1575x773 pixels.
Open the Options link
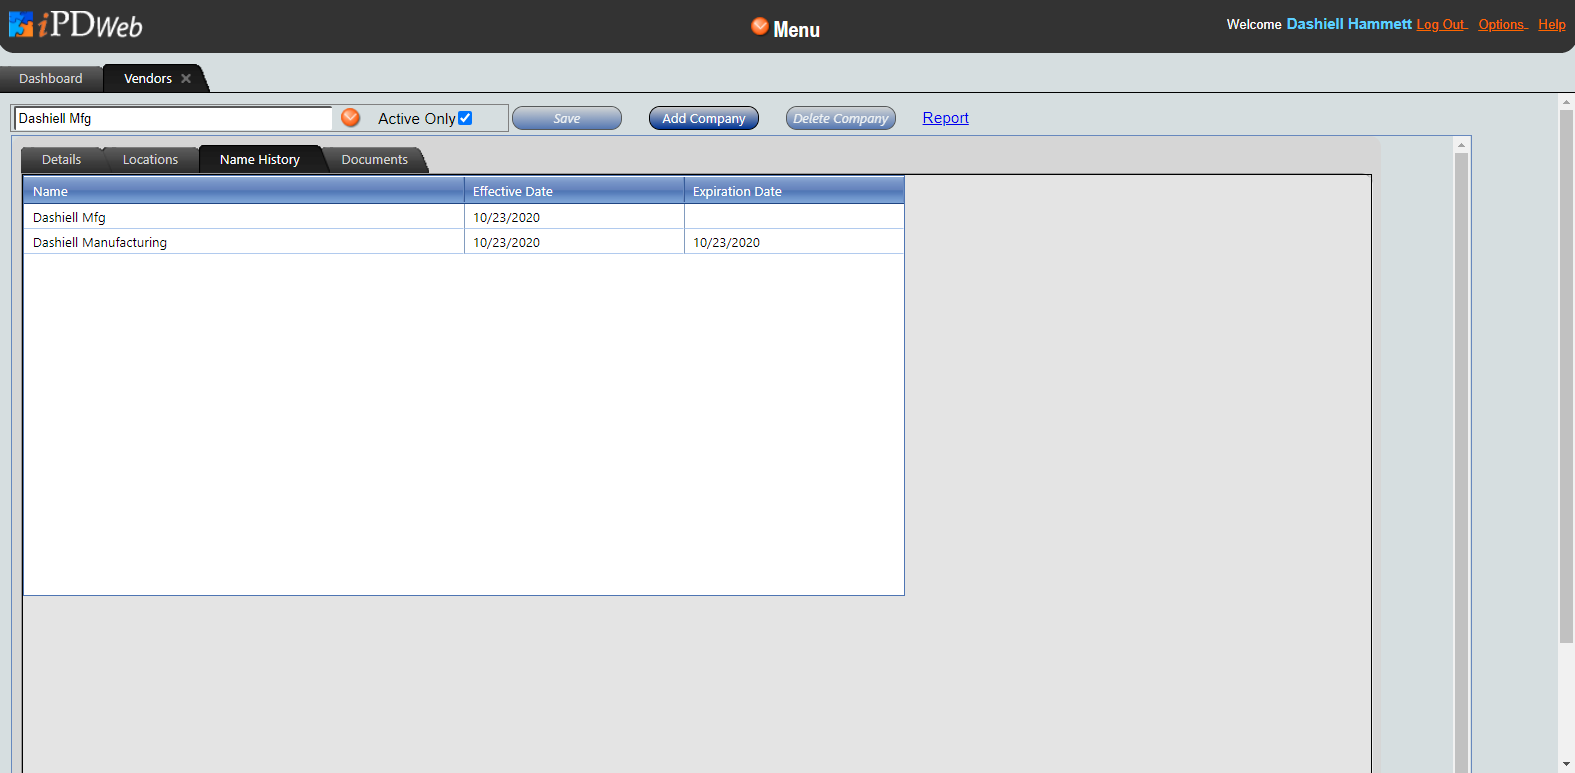1501,25
